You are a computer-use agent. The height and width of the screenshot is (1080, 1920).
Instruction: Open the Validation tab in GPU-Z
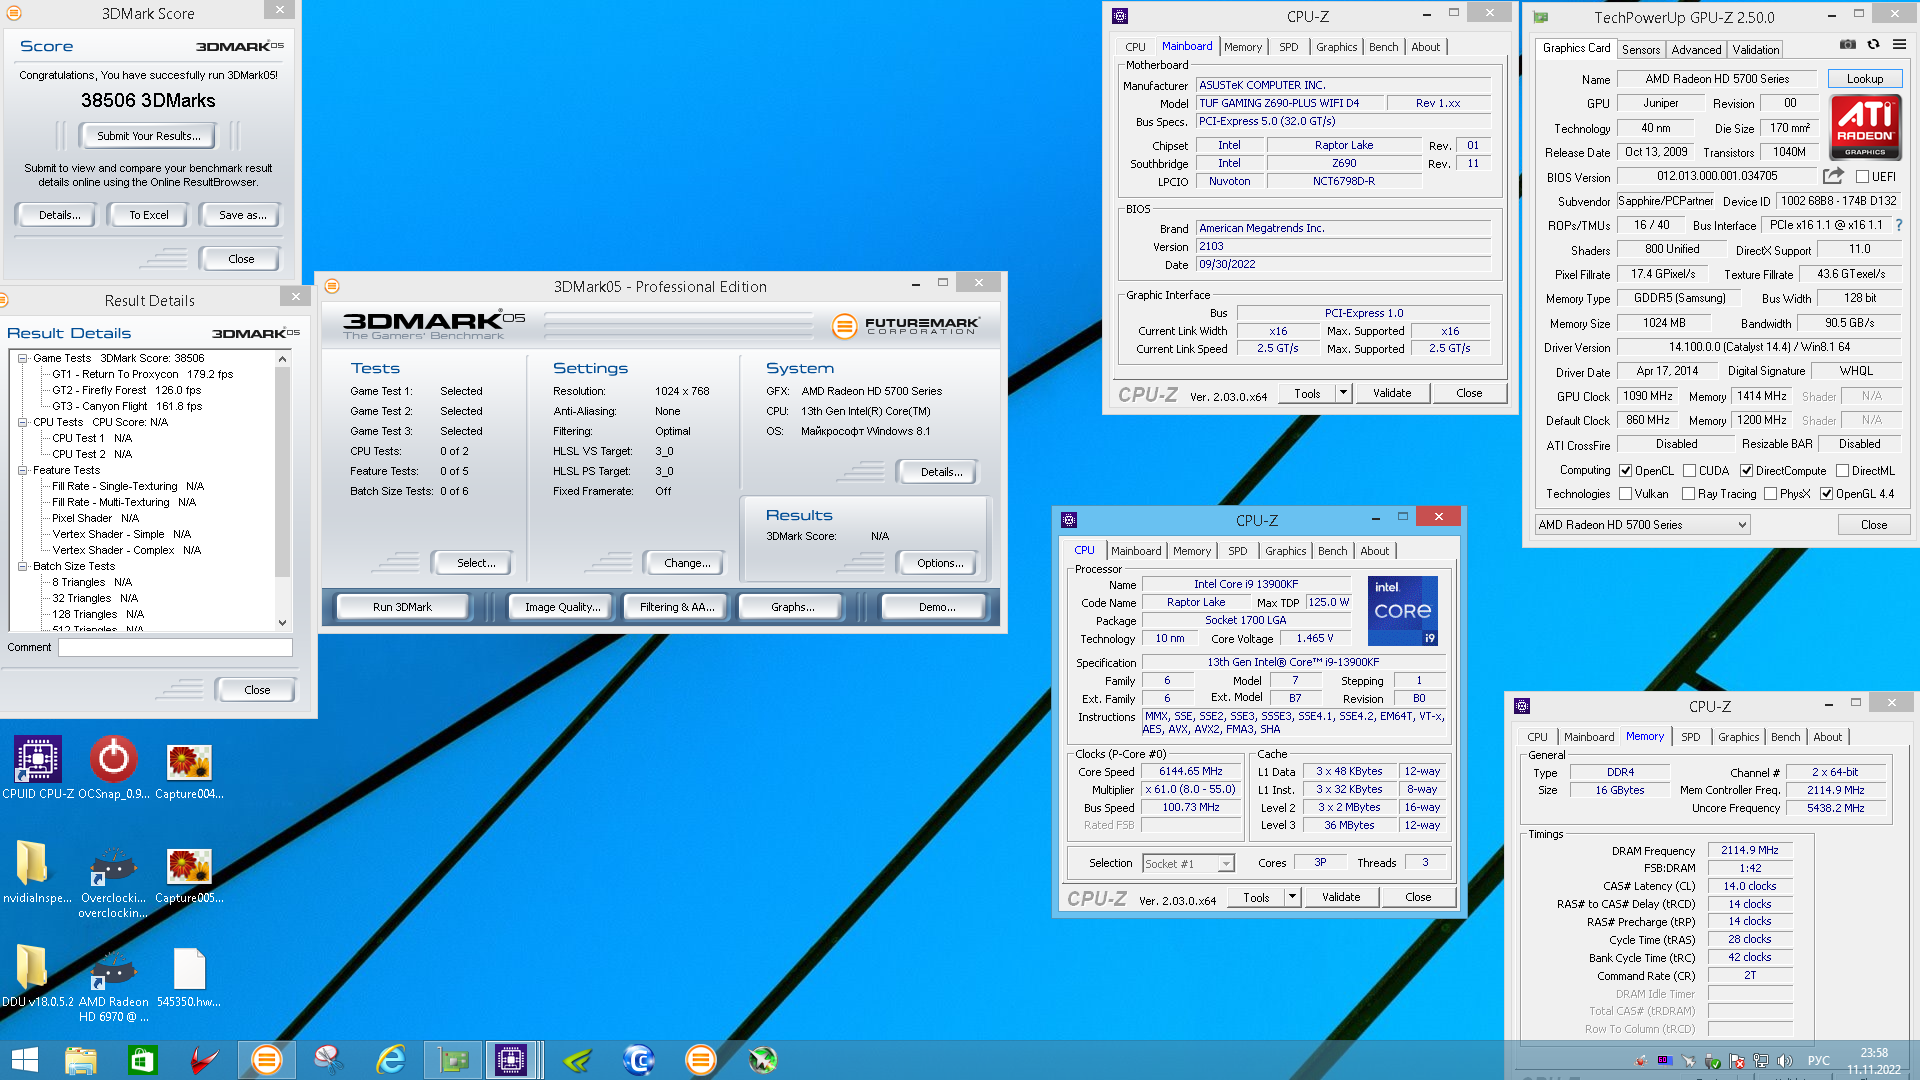pos(1755,49)
